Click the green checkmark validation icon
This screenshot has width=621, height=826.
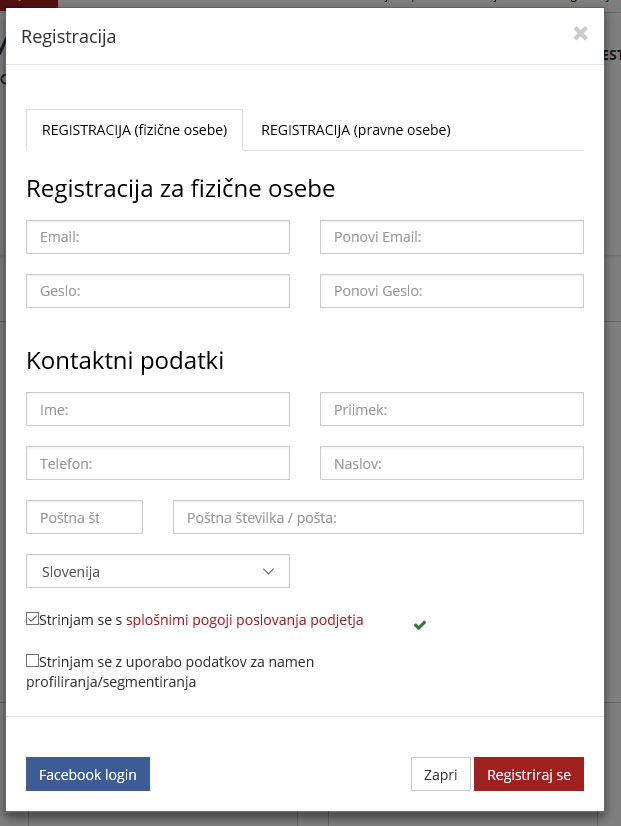tap(420, 625)
